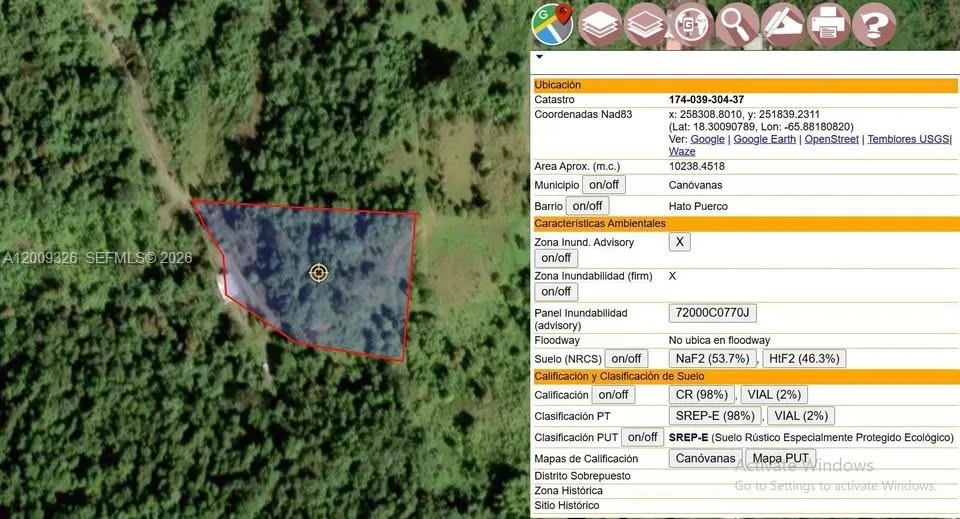This screenshot has height=519, width=960.
Task: Collapse panel with small black arrow
Action: [540, 57]
